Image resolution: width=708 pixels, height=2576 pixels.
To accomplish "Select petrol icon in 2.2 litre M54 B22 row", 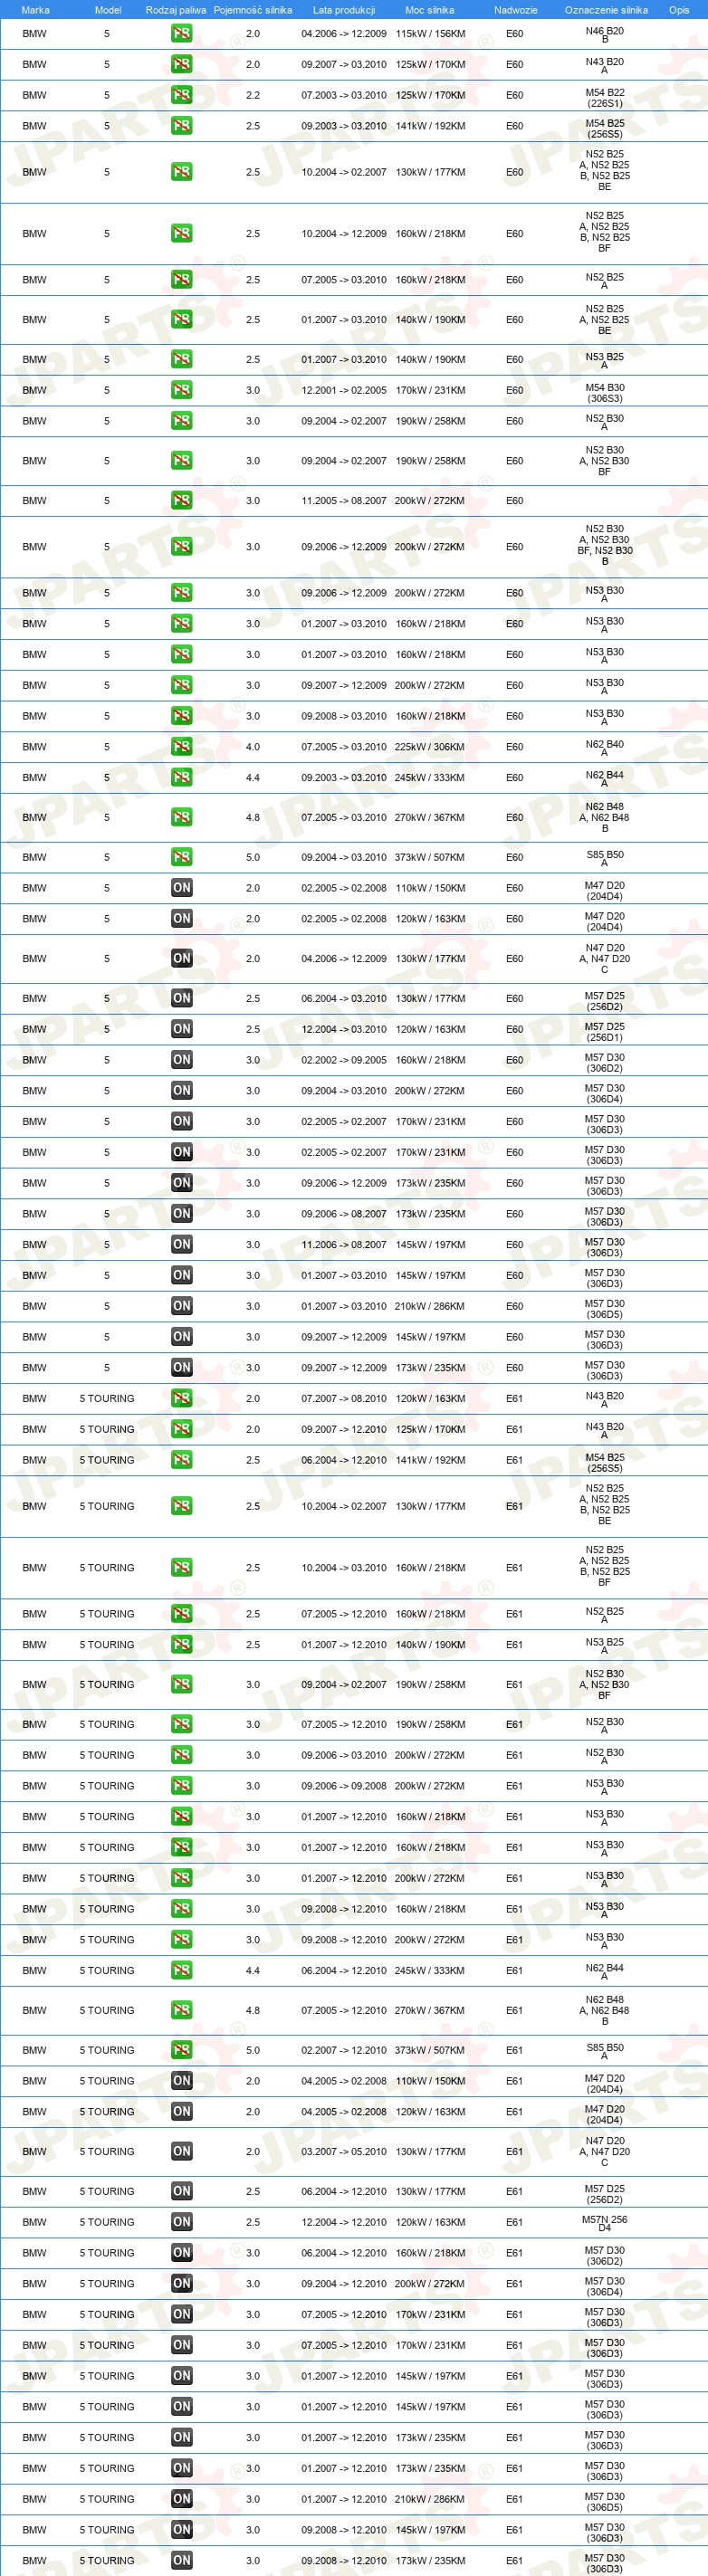I will (x=181, y=95).
